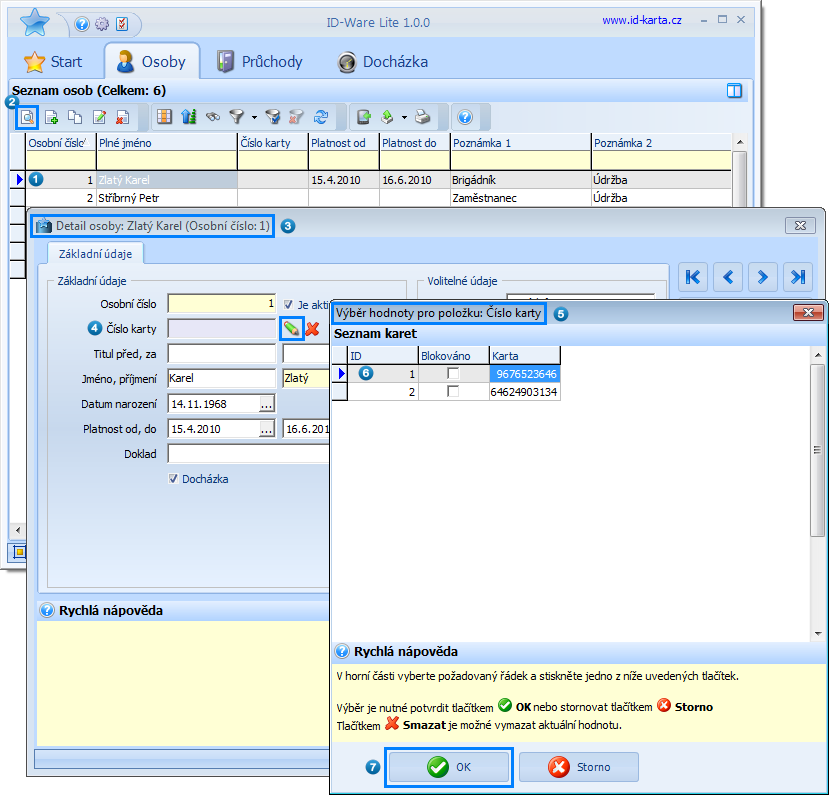
Task: Open record detail magnifier toolbar icon
Action: pyautogui.click(x=27, y=117)
